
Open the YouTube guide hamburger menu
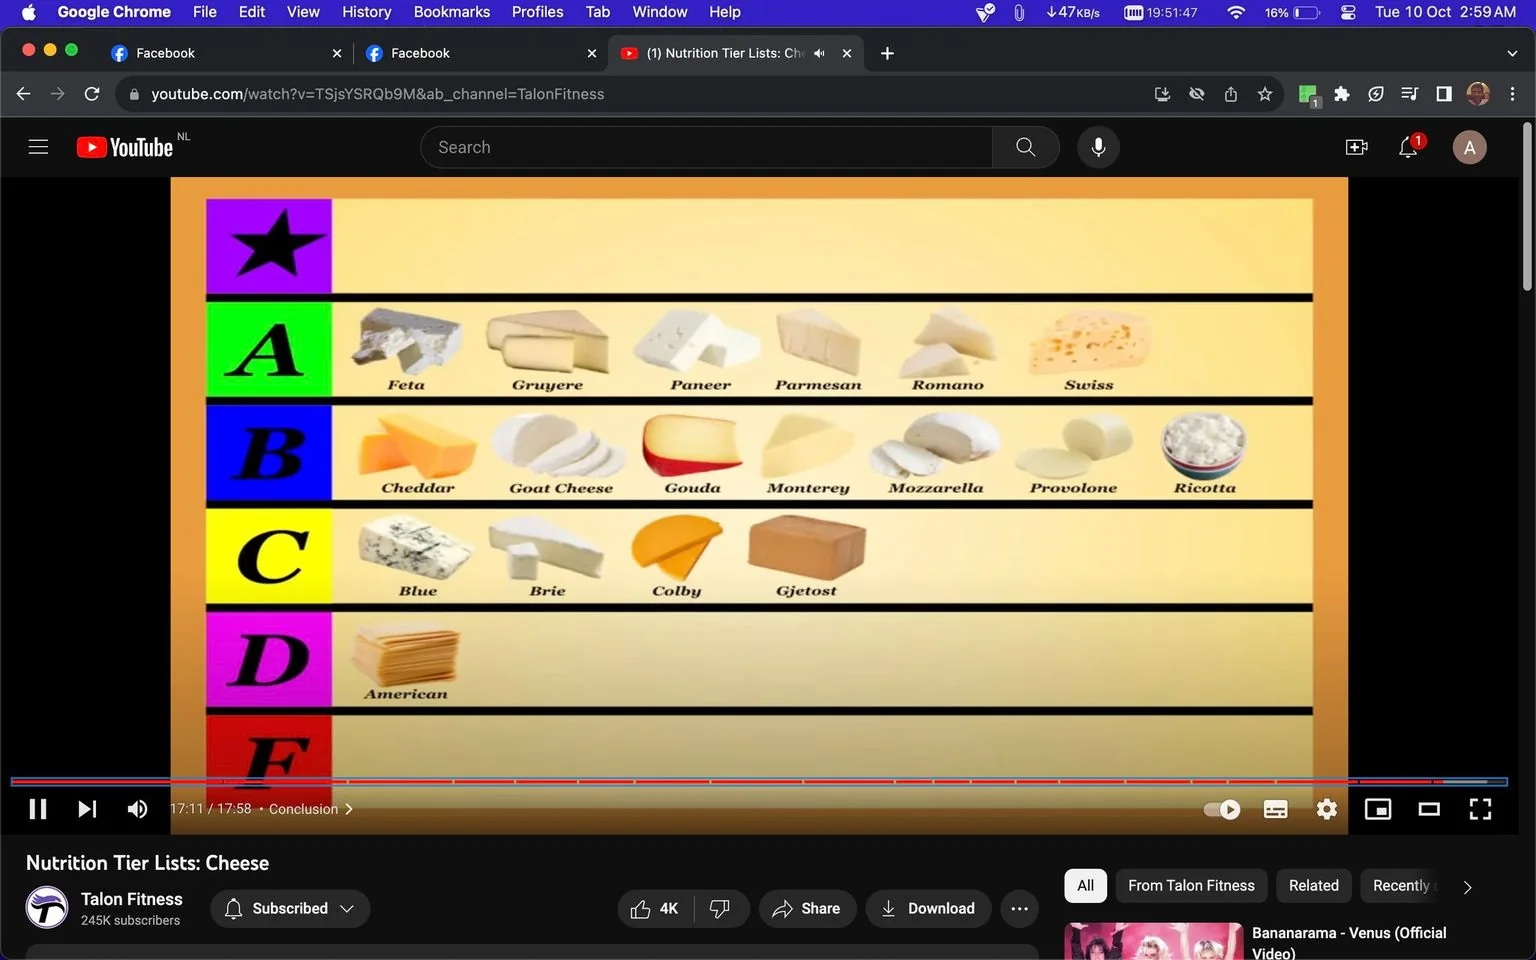point(38,147)
